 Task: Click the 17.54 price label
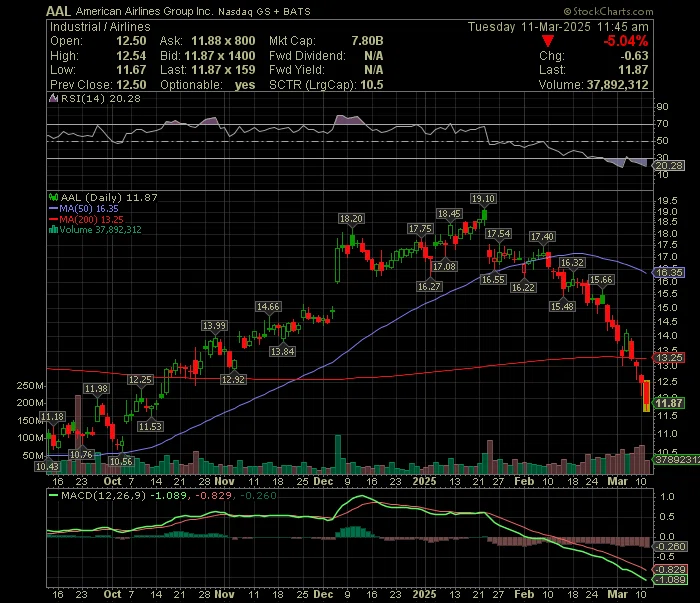click(x=498, y=234)
